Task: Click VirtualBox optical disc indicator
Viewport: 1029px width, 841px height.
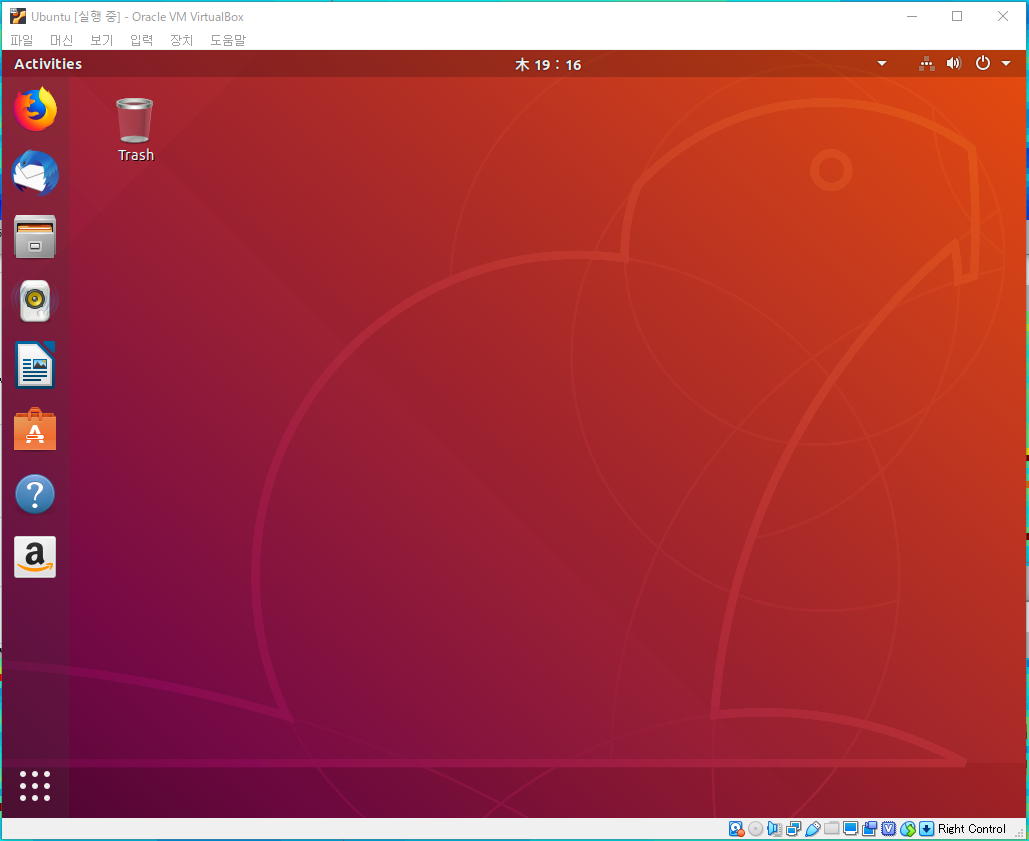Action: [755, 829]
